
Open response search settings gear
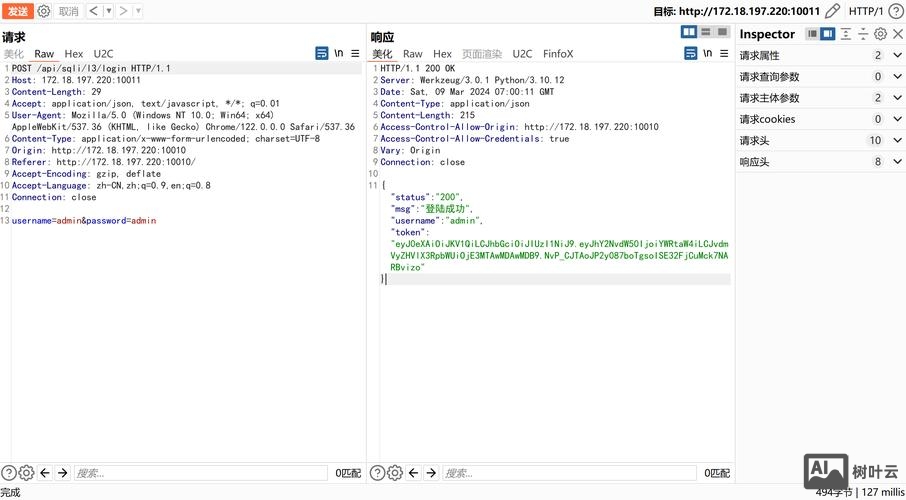pos(395,473)
